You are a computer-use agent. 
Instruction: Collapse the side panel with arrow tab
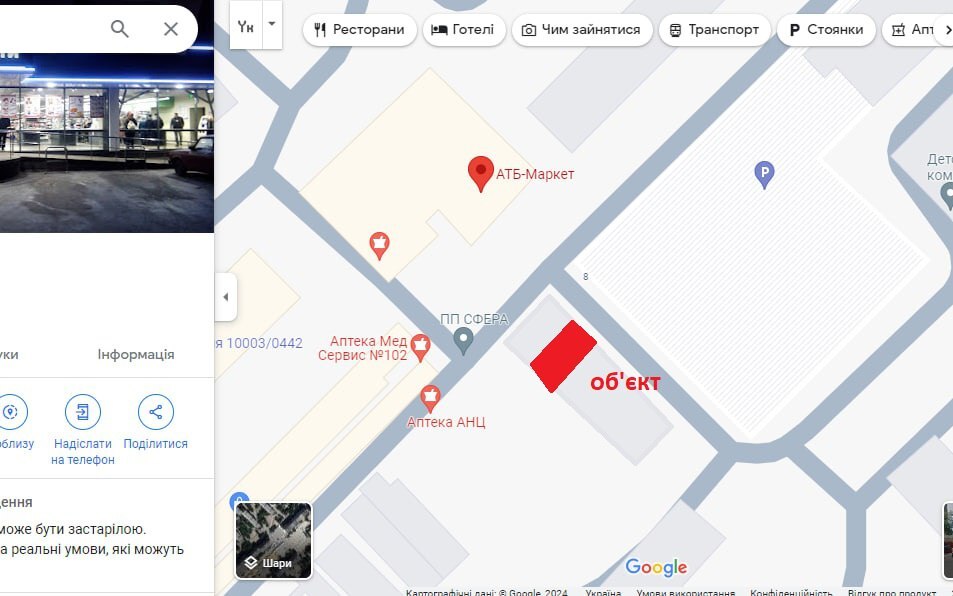coord(225,297)
